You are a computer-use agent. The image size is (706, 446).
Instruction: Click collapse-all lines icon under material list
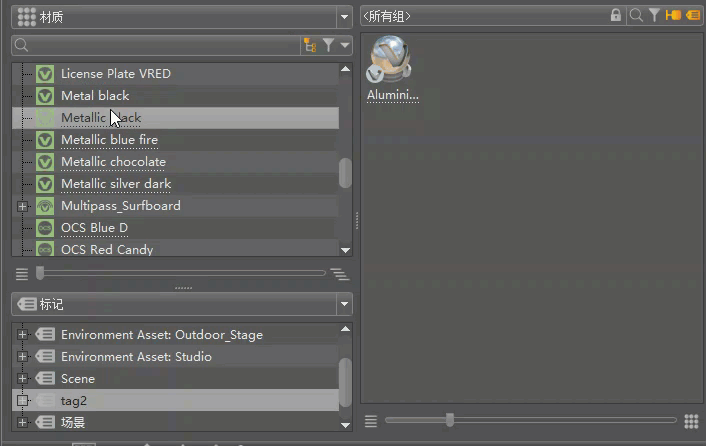22,274
